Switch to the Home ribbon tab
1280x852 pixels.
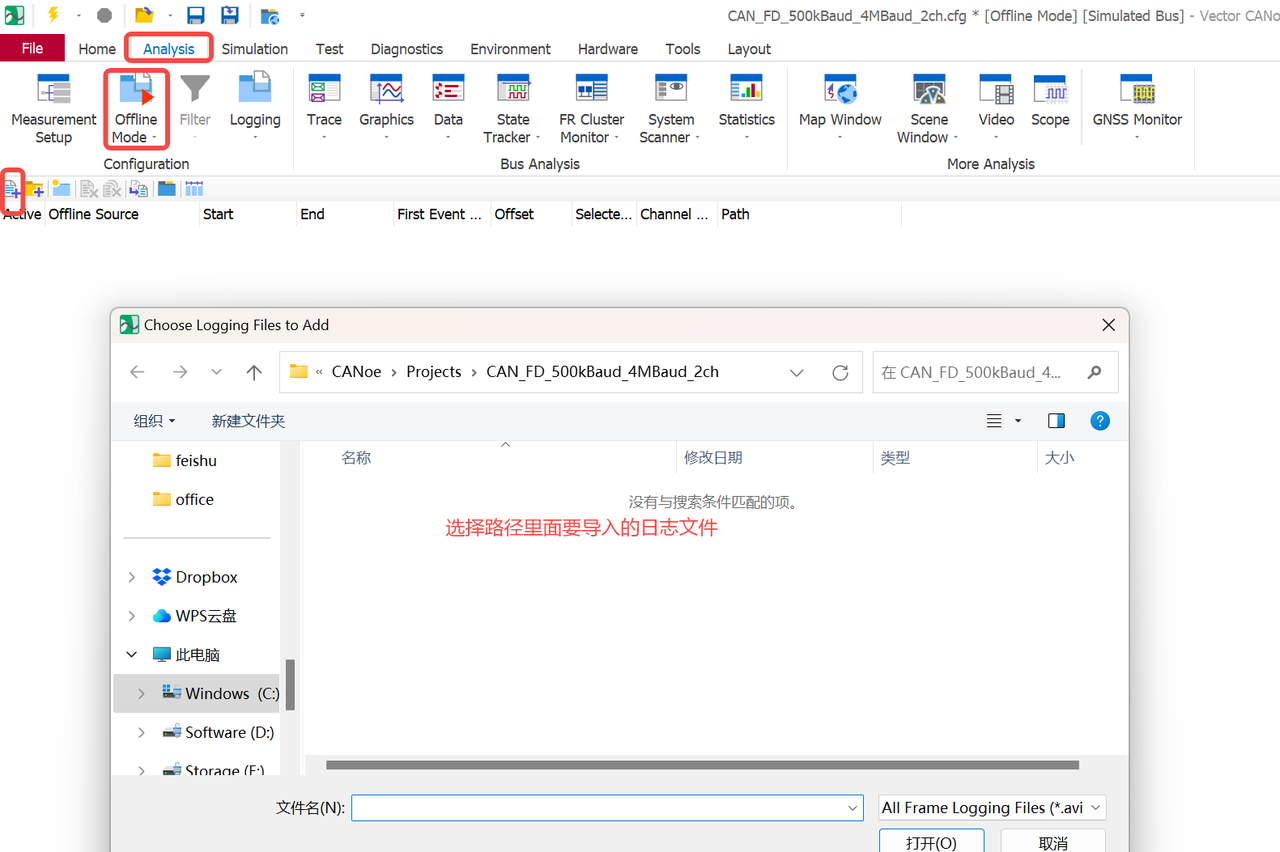97,48
